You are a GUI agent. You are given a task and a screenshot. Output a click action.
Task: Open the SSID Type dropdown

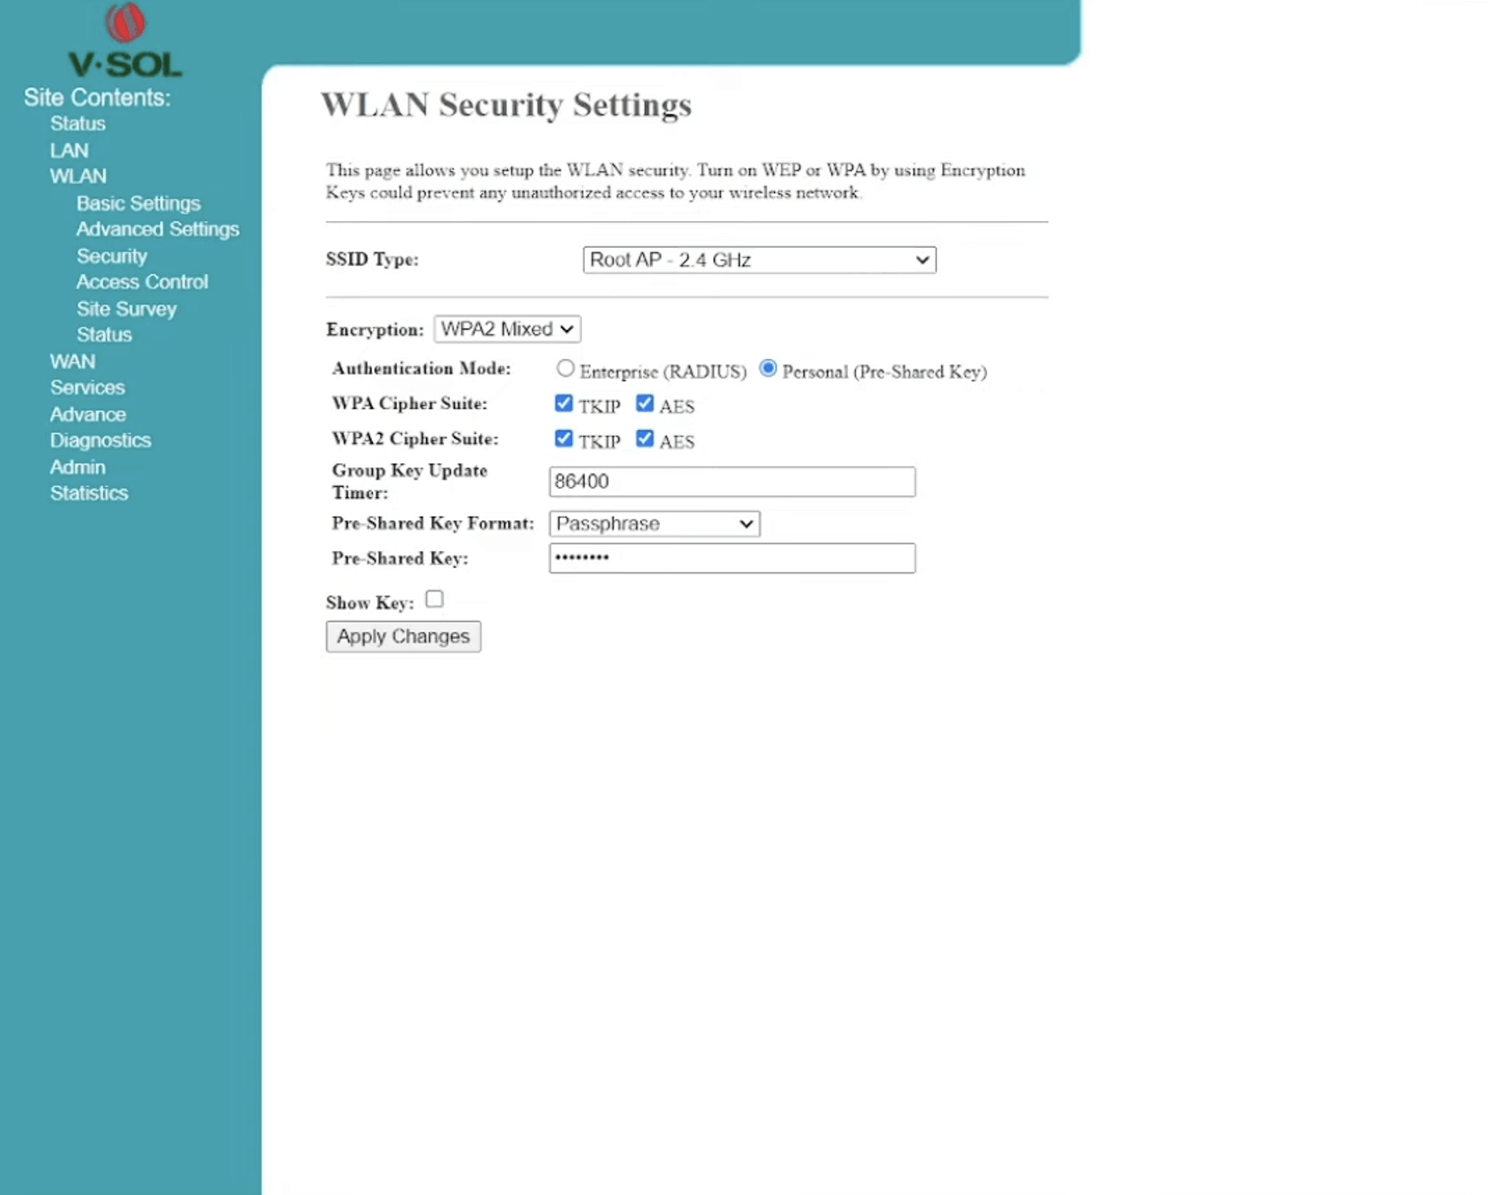(759, 260)
